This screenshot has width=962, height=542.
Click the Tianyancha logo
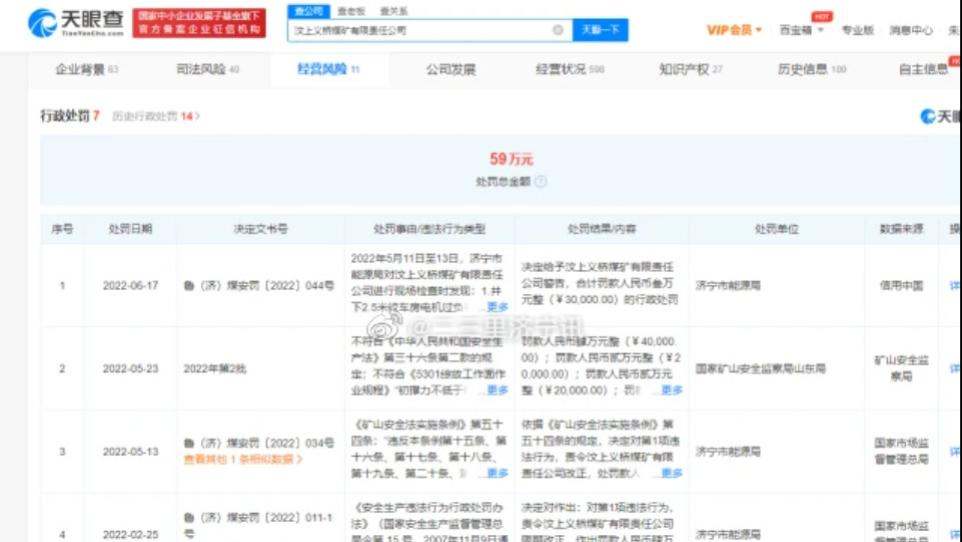coord(75,23)
